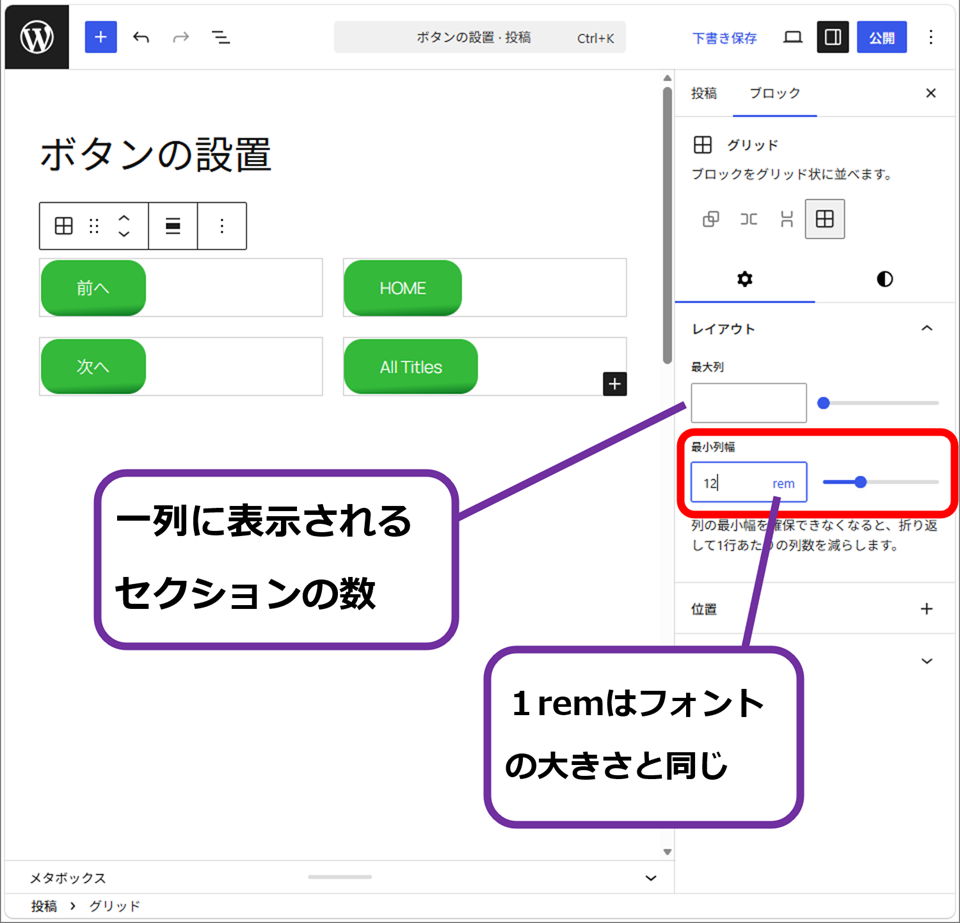Click the All Titles button
960x923 pixels.
tap(411, 366)
